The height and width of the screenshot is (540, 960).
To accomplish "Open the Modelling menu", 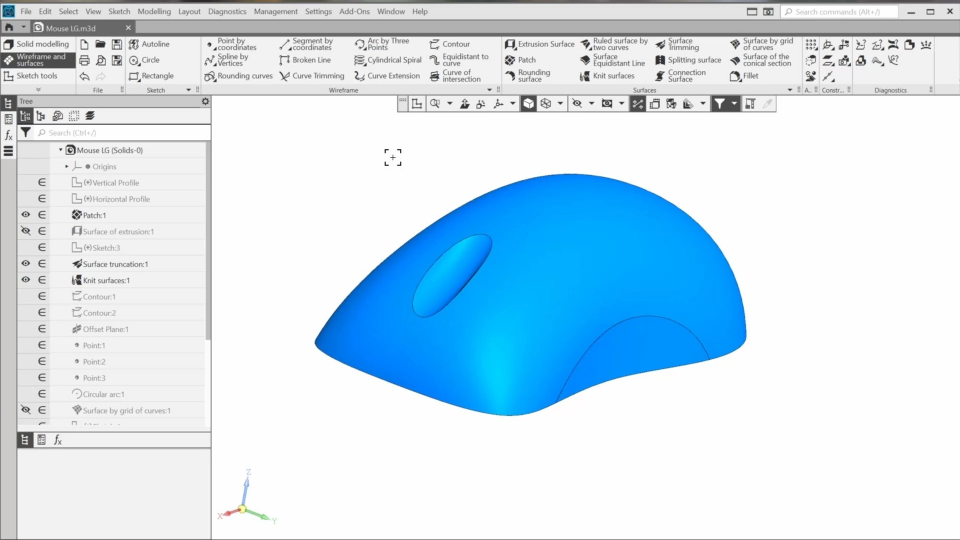I will coord(154,11).
